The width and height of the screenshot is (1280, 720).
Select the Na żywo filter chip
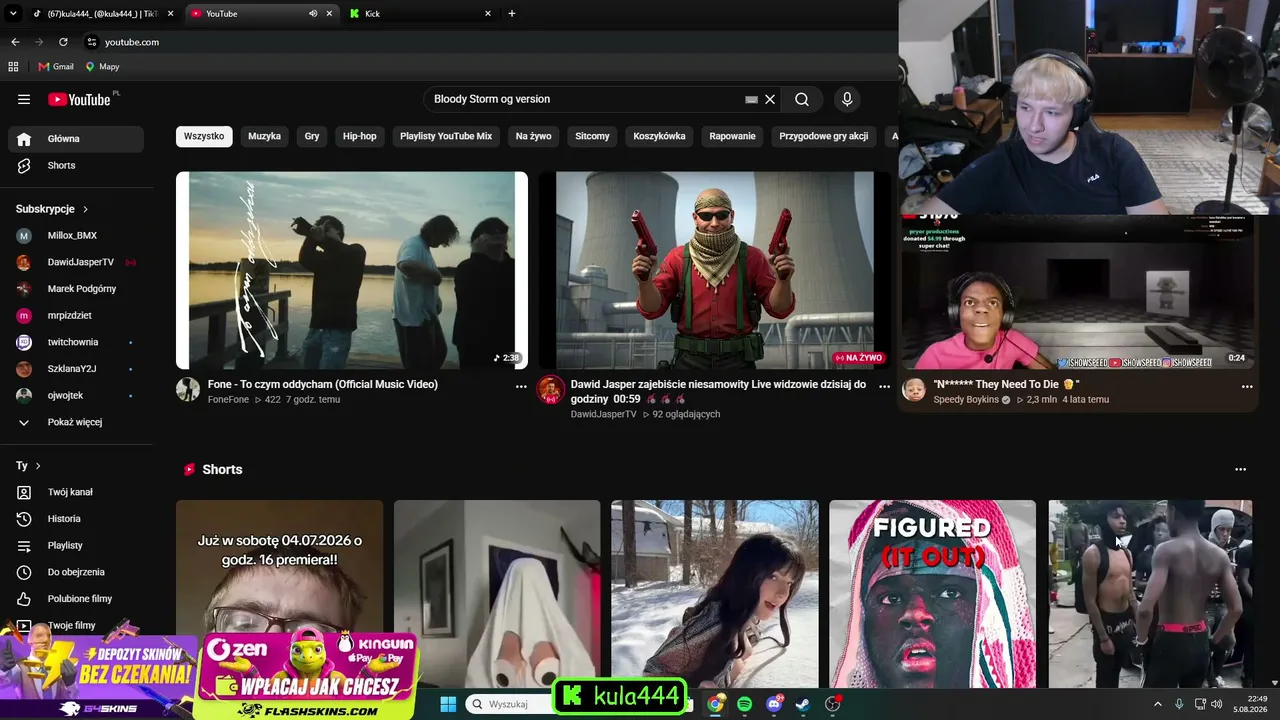pyautogui.click(x=534, y=136)
